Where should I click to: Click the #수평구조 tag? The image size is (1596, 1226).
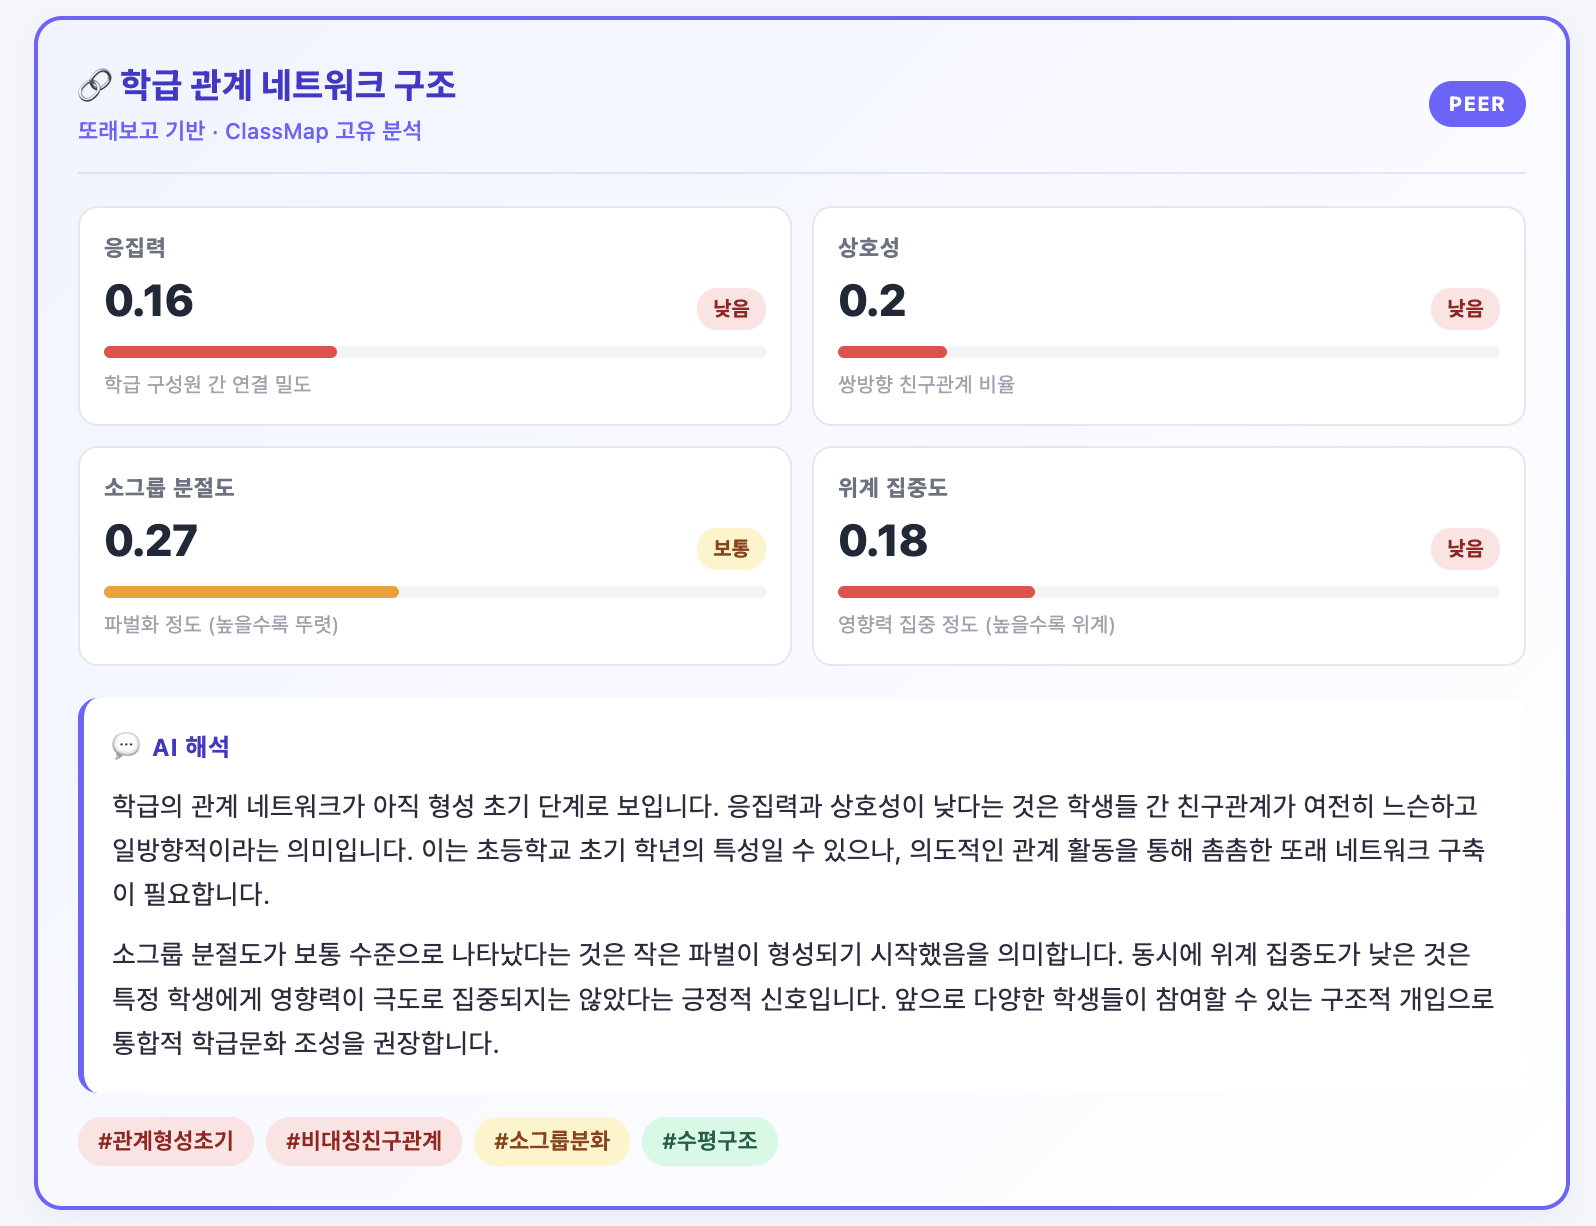coord(710,1141)
